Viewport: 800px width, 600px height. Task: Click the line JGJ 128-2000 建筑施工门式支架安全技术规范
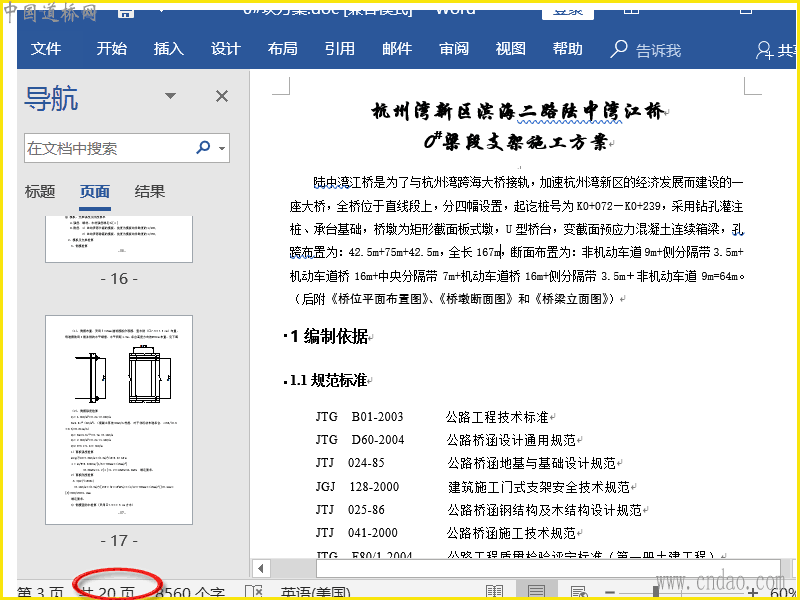[472, 487]
